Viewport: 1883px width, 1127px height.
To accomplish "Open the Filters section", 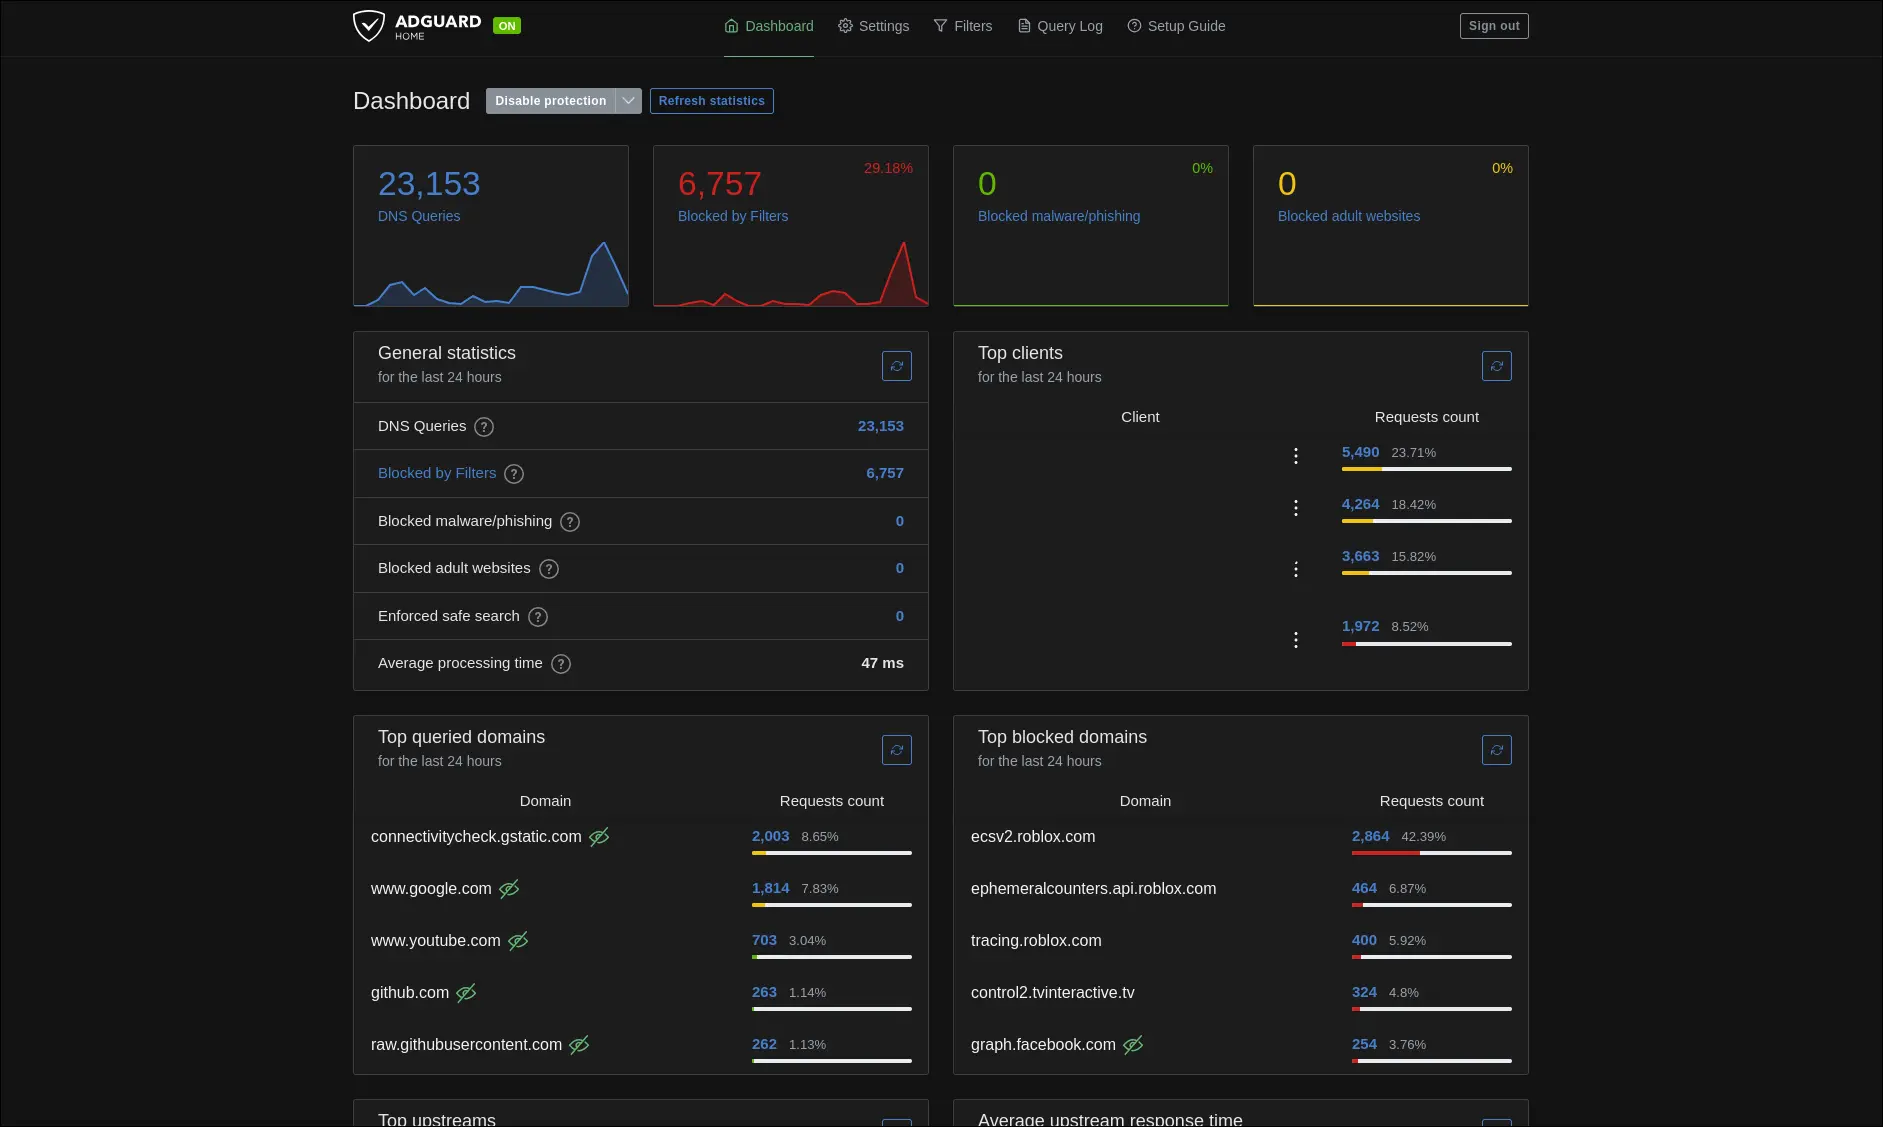I will pyautogui.click(x=963, y=26).
